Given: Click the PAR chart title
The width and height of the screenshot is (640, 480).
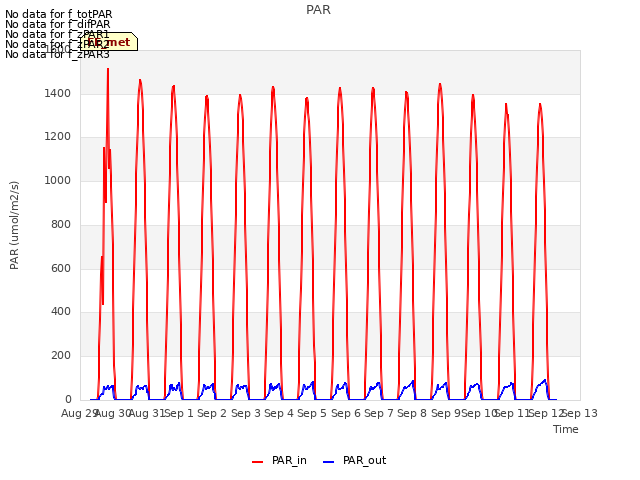Looking at the screenshot, I should pyautogui.click(x=318, y=10).
